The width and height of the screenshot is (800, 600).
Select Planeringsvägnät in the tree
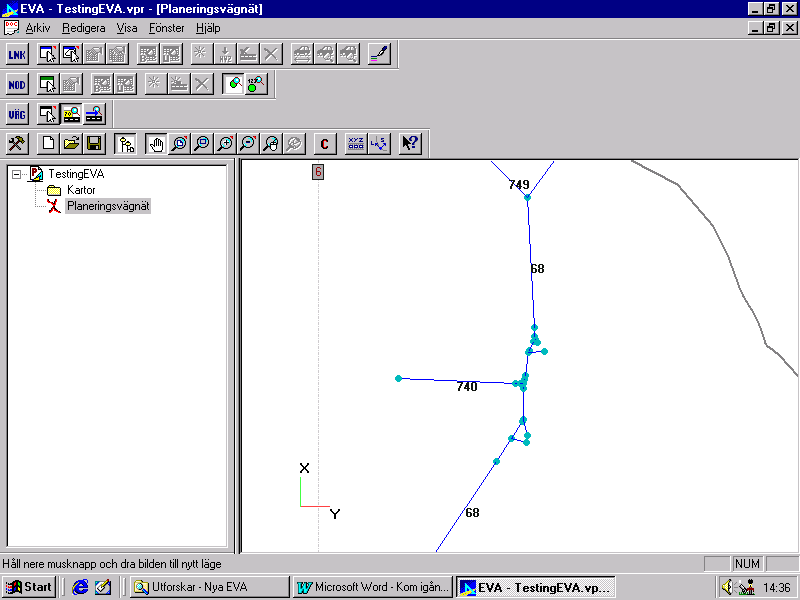click(108, 206)
